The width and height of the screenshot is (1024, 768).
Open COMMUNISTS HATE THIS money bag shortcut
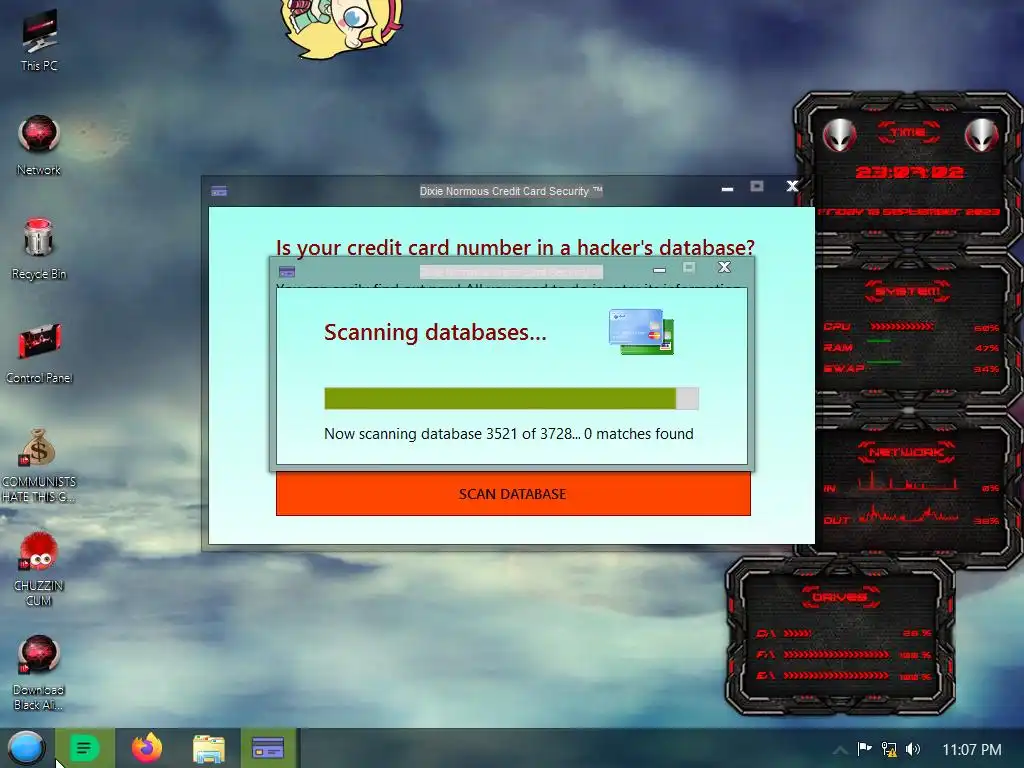coord(39,465)
